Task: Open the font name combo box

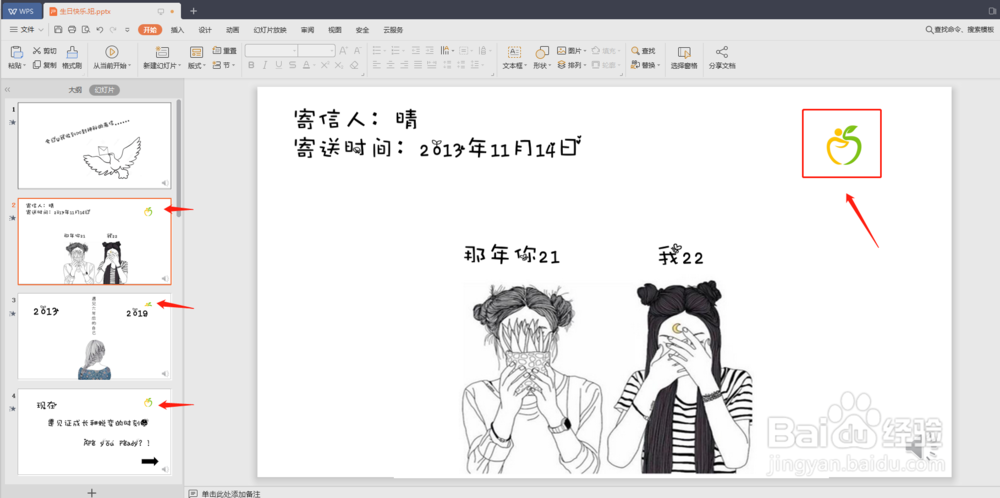Action: [271, 50]
